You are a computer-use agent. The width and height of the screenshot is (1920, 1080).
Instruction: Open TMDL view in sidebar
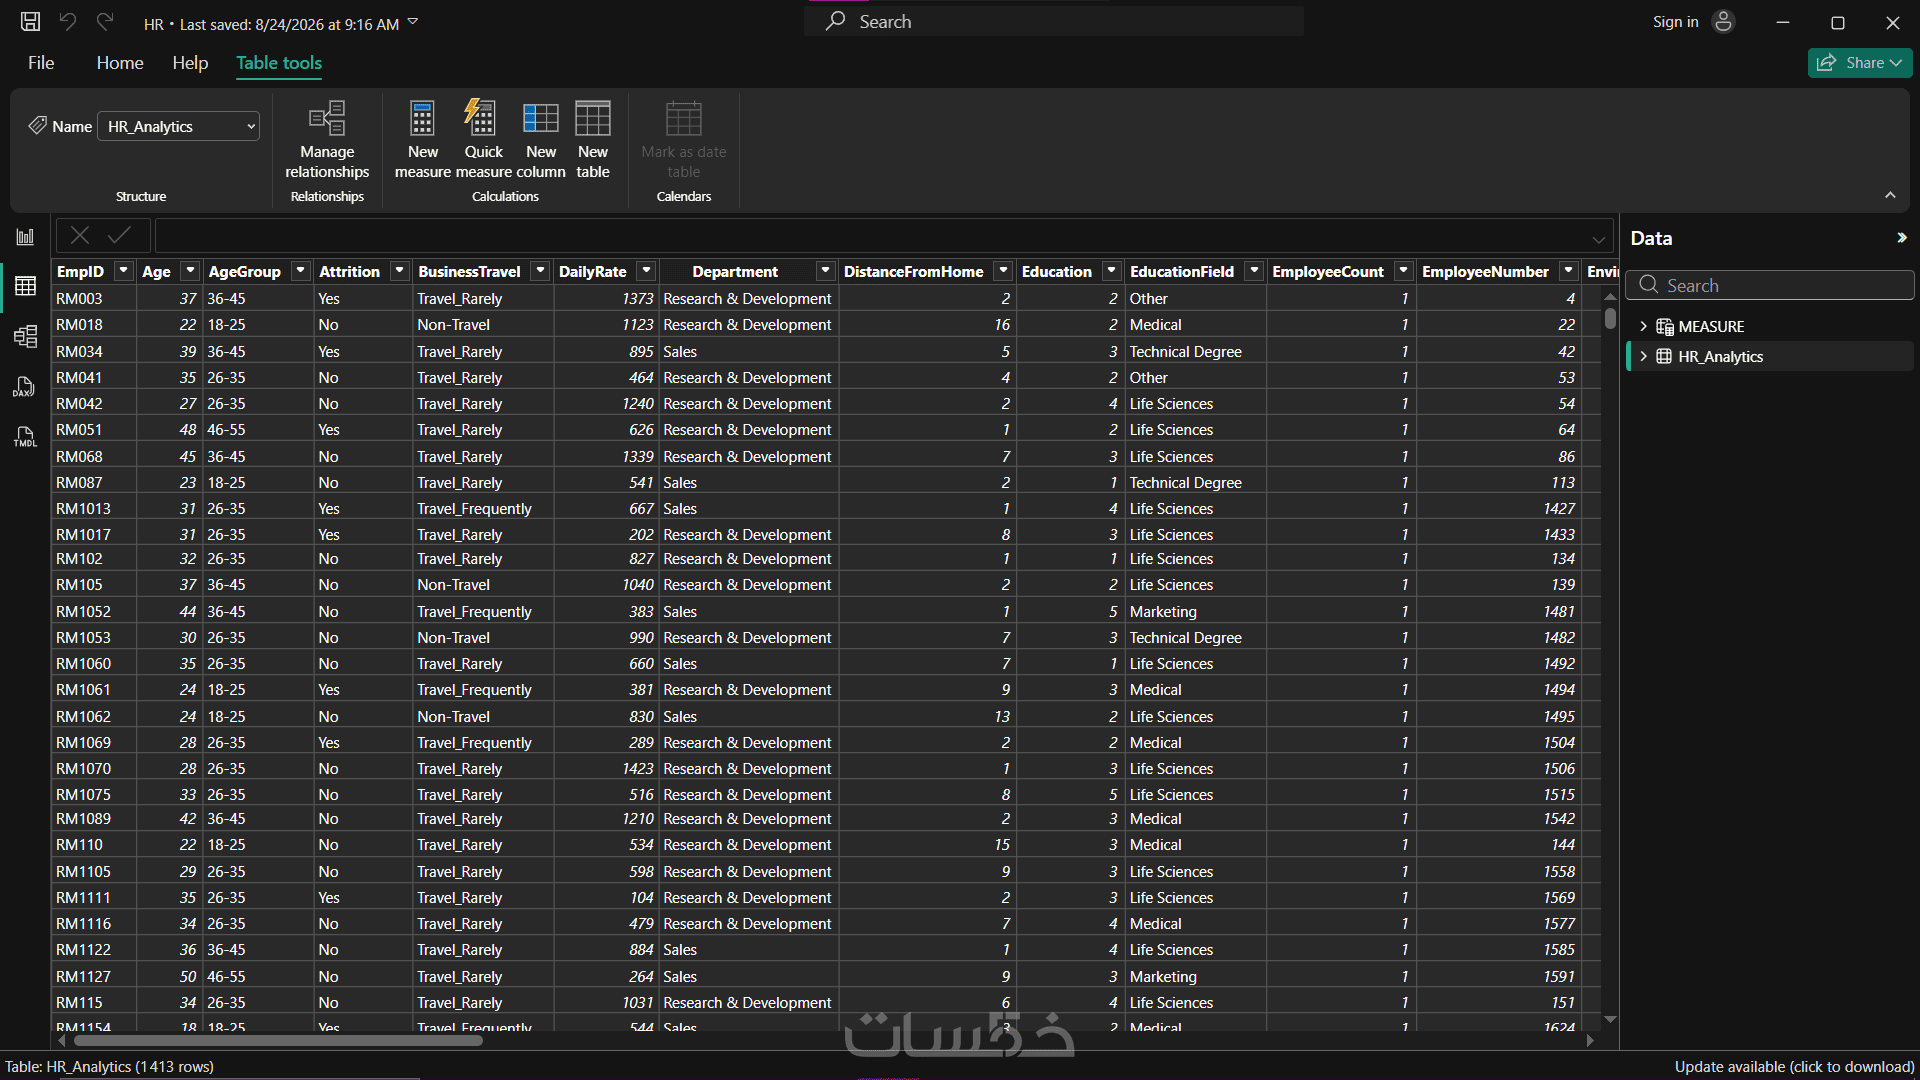point(25,437)
